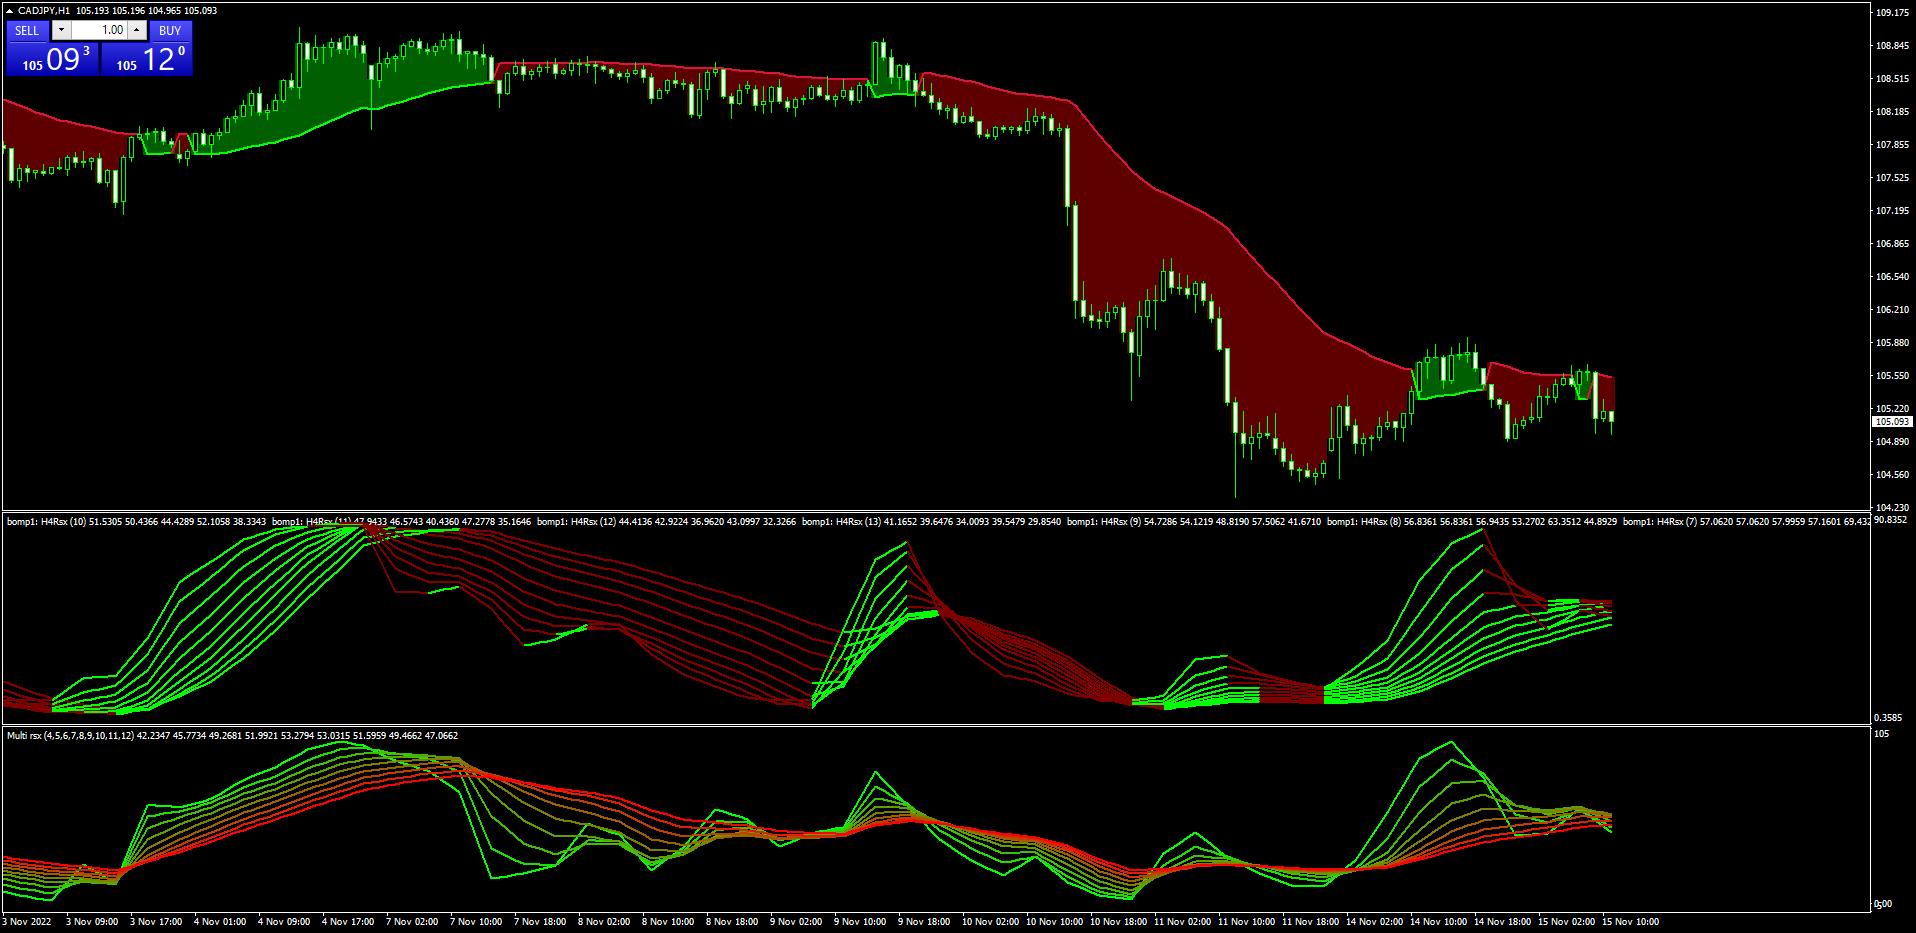Click the bomp1: H4Rsx (8) indicator label
Viewport: 1916px width, 933px height.
(x=1364, y=522)
